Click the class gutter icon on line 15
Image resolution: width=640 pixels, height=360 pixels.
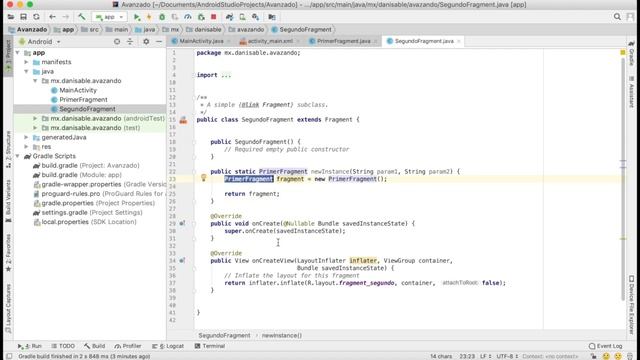pyautogui.click(x=183, y=120)
